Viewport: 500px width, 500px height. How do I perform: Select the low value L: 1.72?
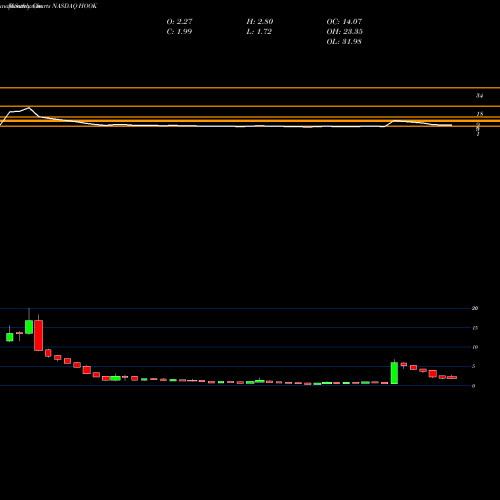click(x=259, y=31)
